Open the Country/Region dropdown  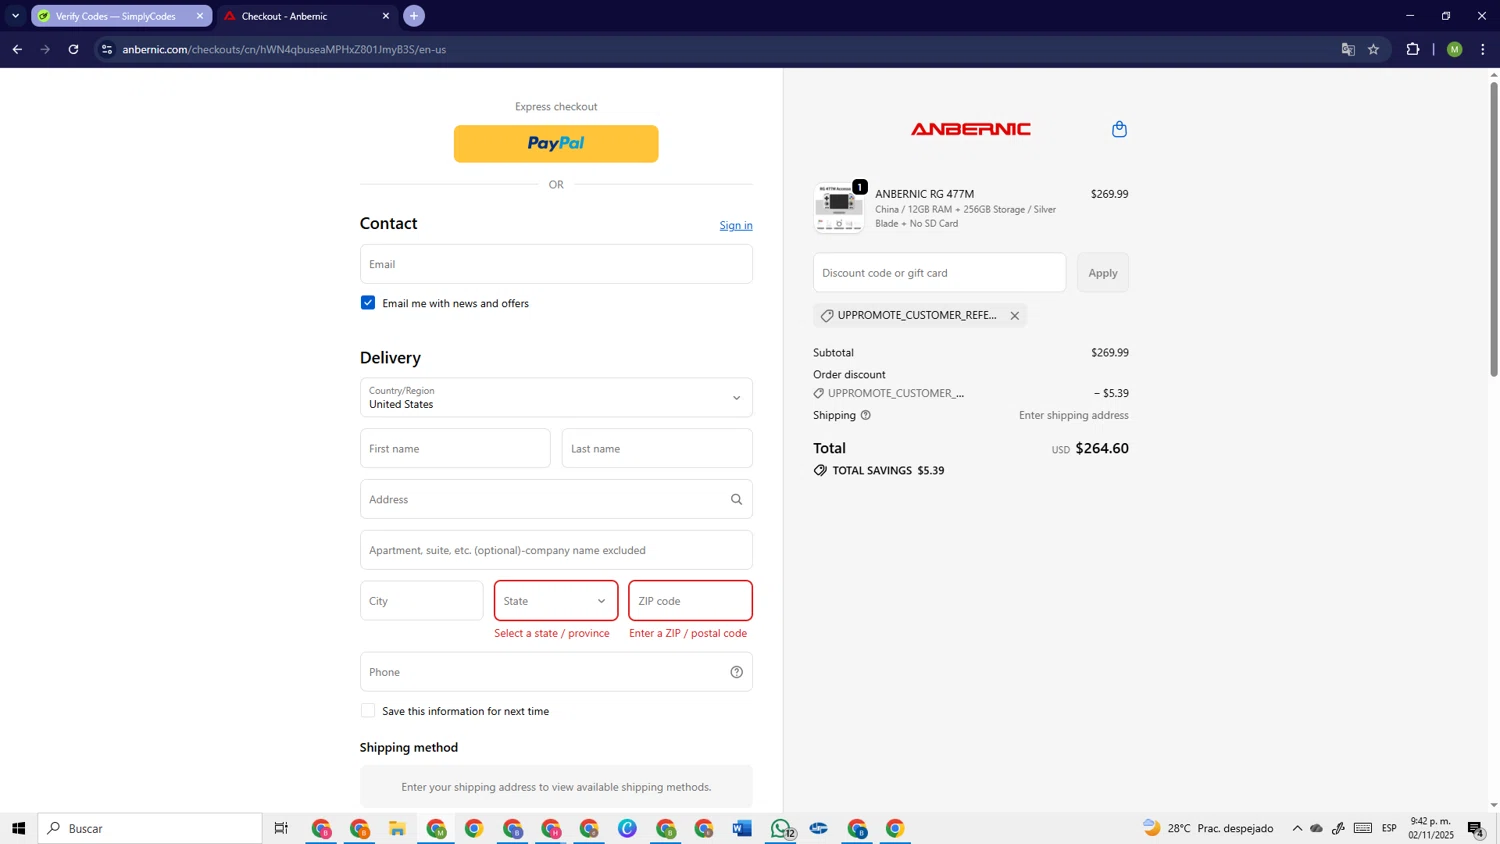[x=556, y=397]
